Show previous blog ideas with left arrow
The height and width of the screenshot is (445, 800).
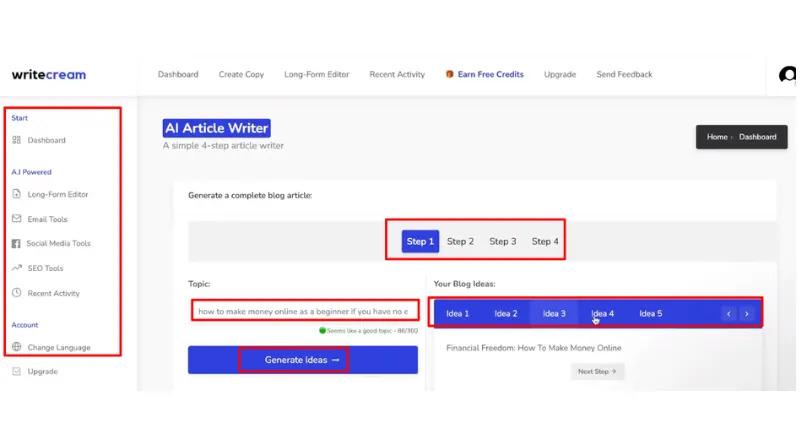pos(729,314)
